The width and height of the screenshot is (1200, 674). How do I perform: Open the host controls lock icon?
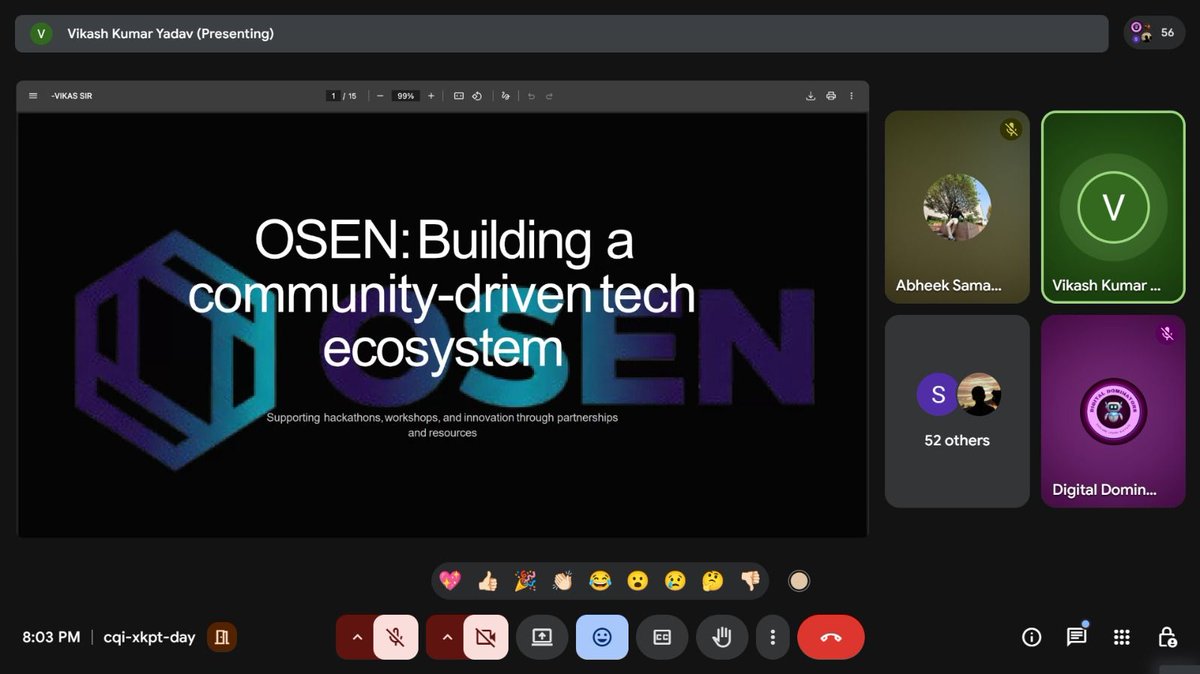point(1166,637)
